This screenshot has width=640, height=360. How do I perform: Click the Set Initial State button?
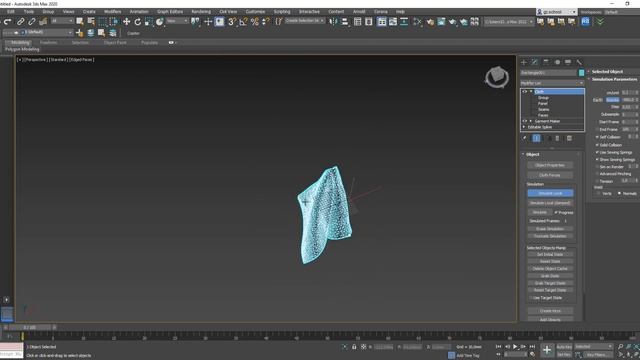[550, 254]
